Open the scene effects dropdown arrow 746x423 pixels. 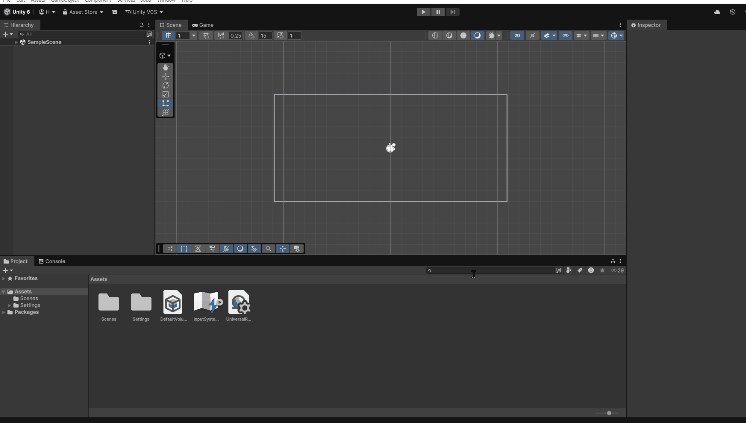click(x=554, y=35)
